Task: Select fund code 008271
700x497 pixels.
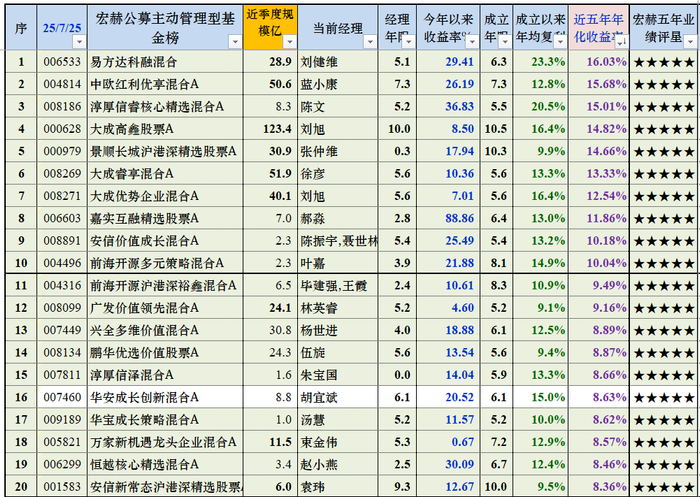Action: click(62, 196)
